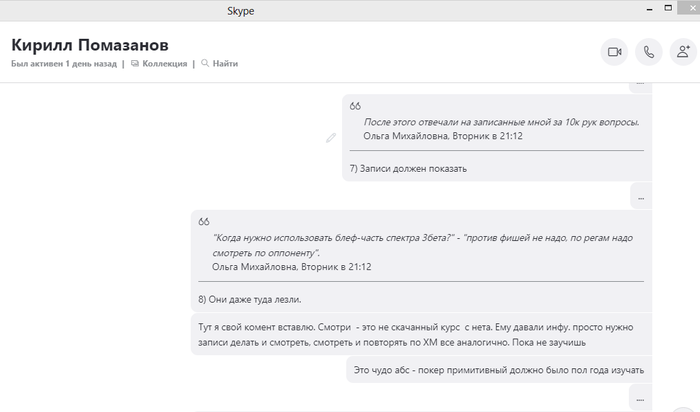
Task: Click the magnifier icon beside Найти
Action: (205, 64)
